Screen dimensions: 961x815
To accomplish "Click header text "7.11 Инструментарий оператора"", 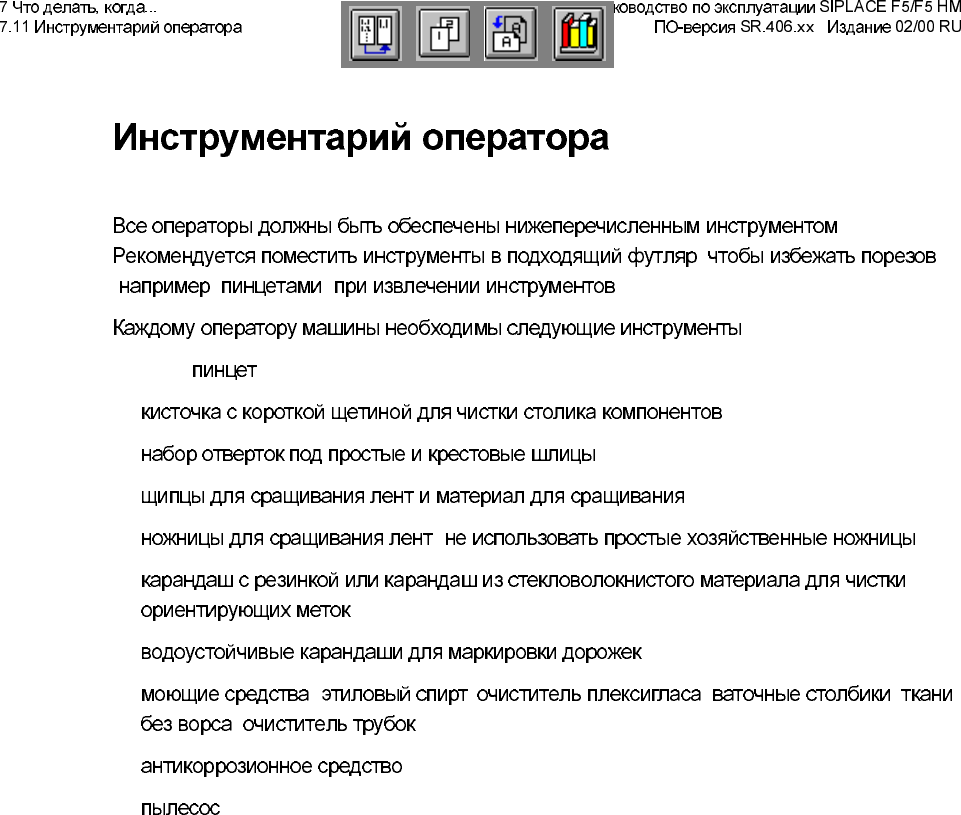I will [121, 28].
